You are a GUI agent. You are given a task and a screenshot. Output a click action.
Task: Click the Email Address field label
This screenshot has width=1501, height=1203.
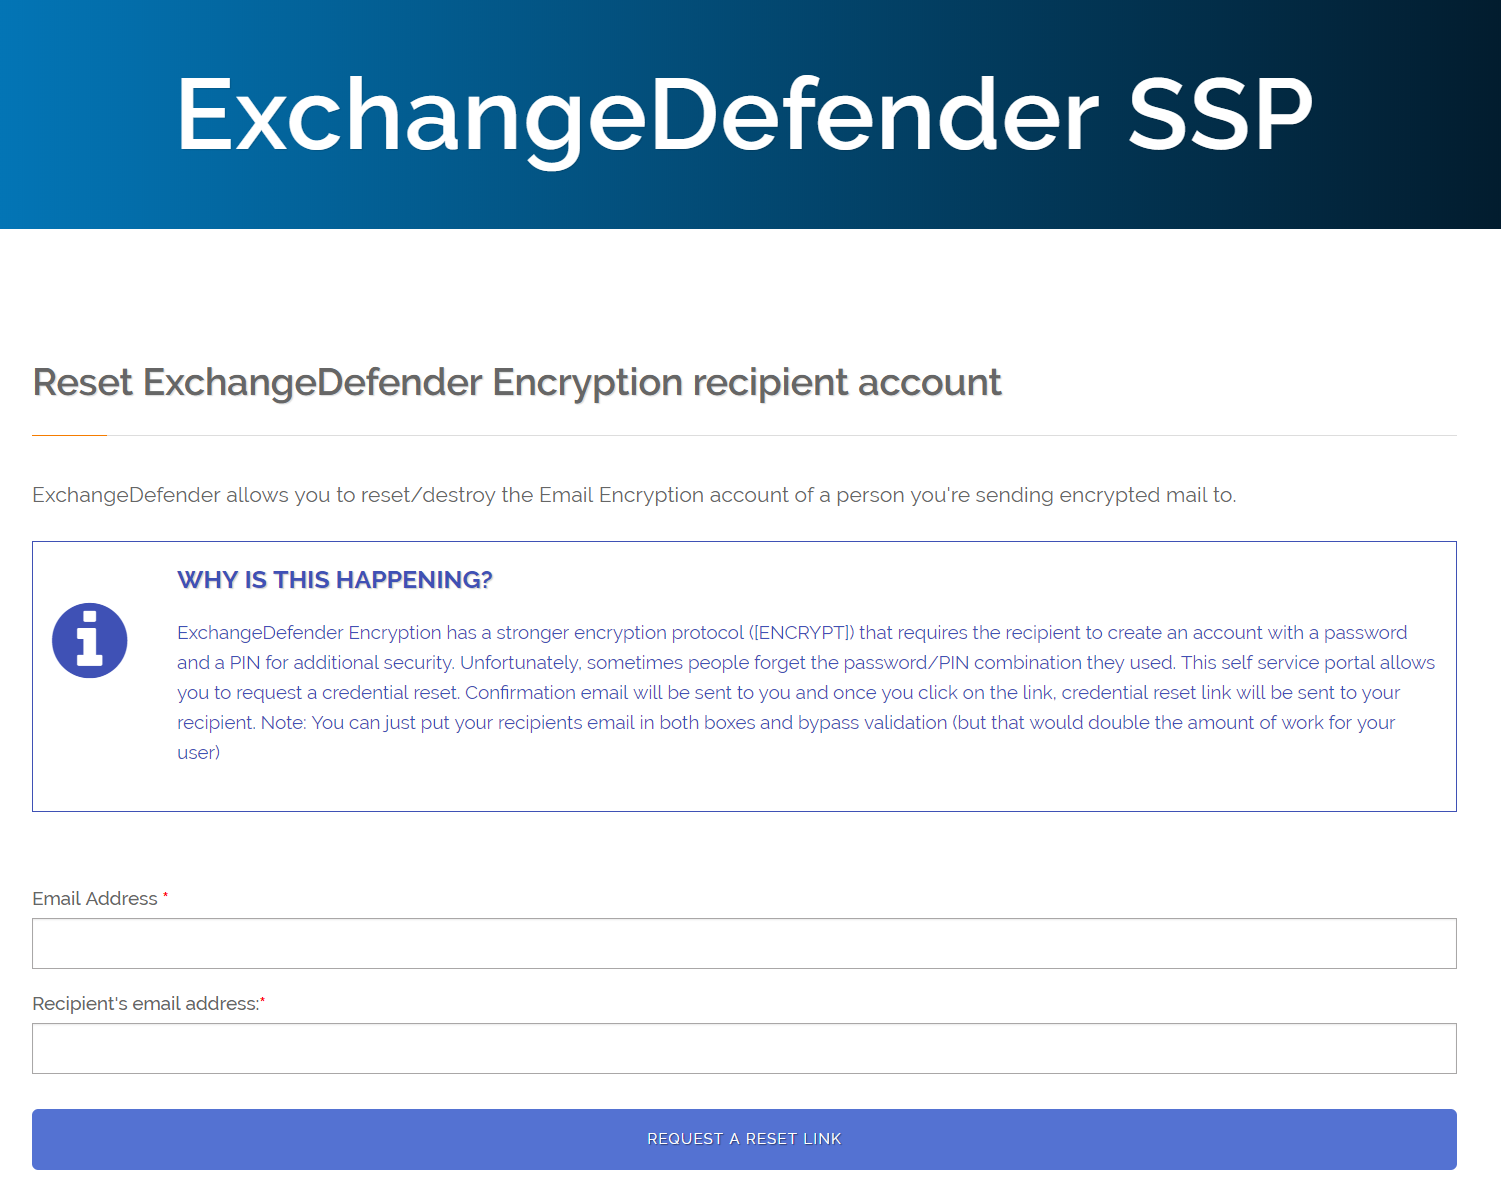tap(95, 899)
